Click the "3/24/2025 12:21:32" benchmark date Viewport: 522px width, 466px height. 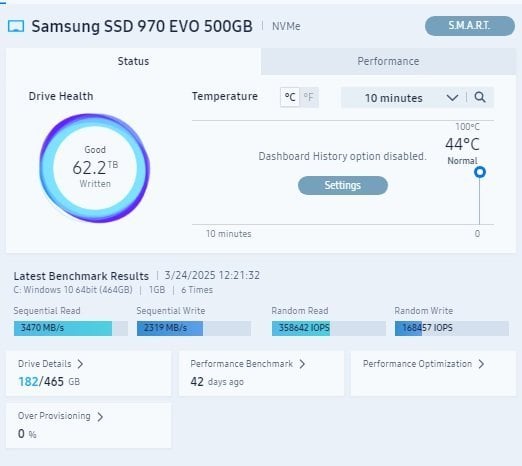coord(212,275)
